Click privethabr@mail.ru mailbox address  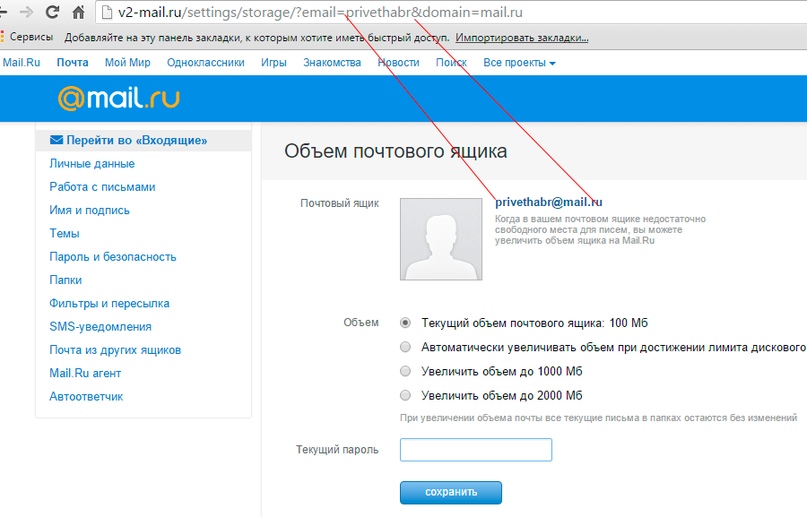[549, 202]
